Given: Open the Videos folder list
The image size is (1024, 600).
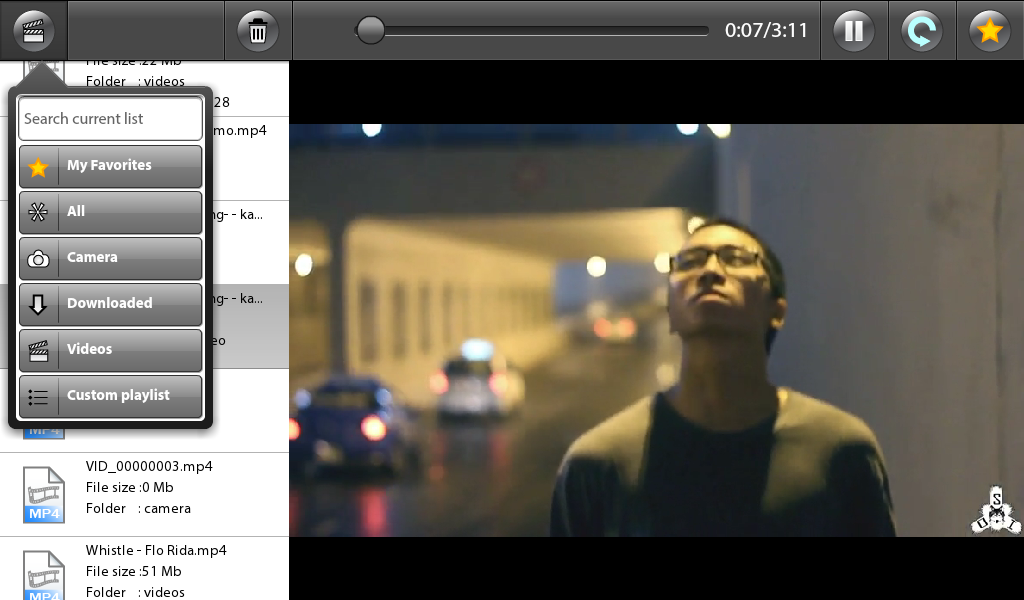Looking at the screenshot, I should (110, 349).
